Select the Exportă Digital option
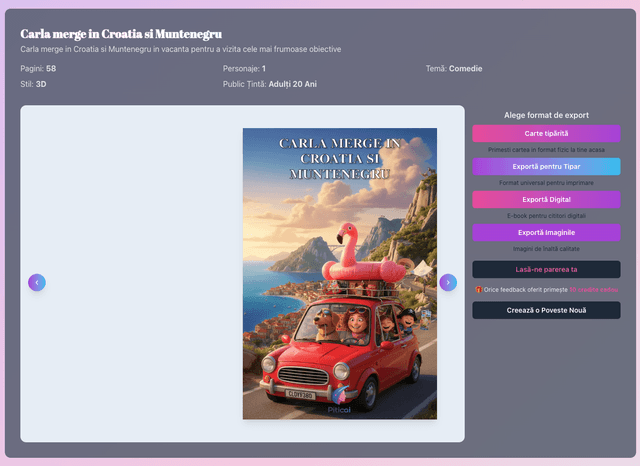Screen dimensions: 640x466 click(x=546, y=200)
